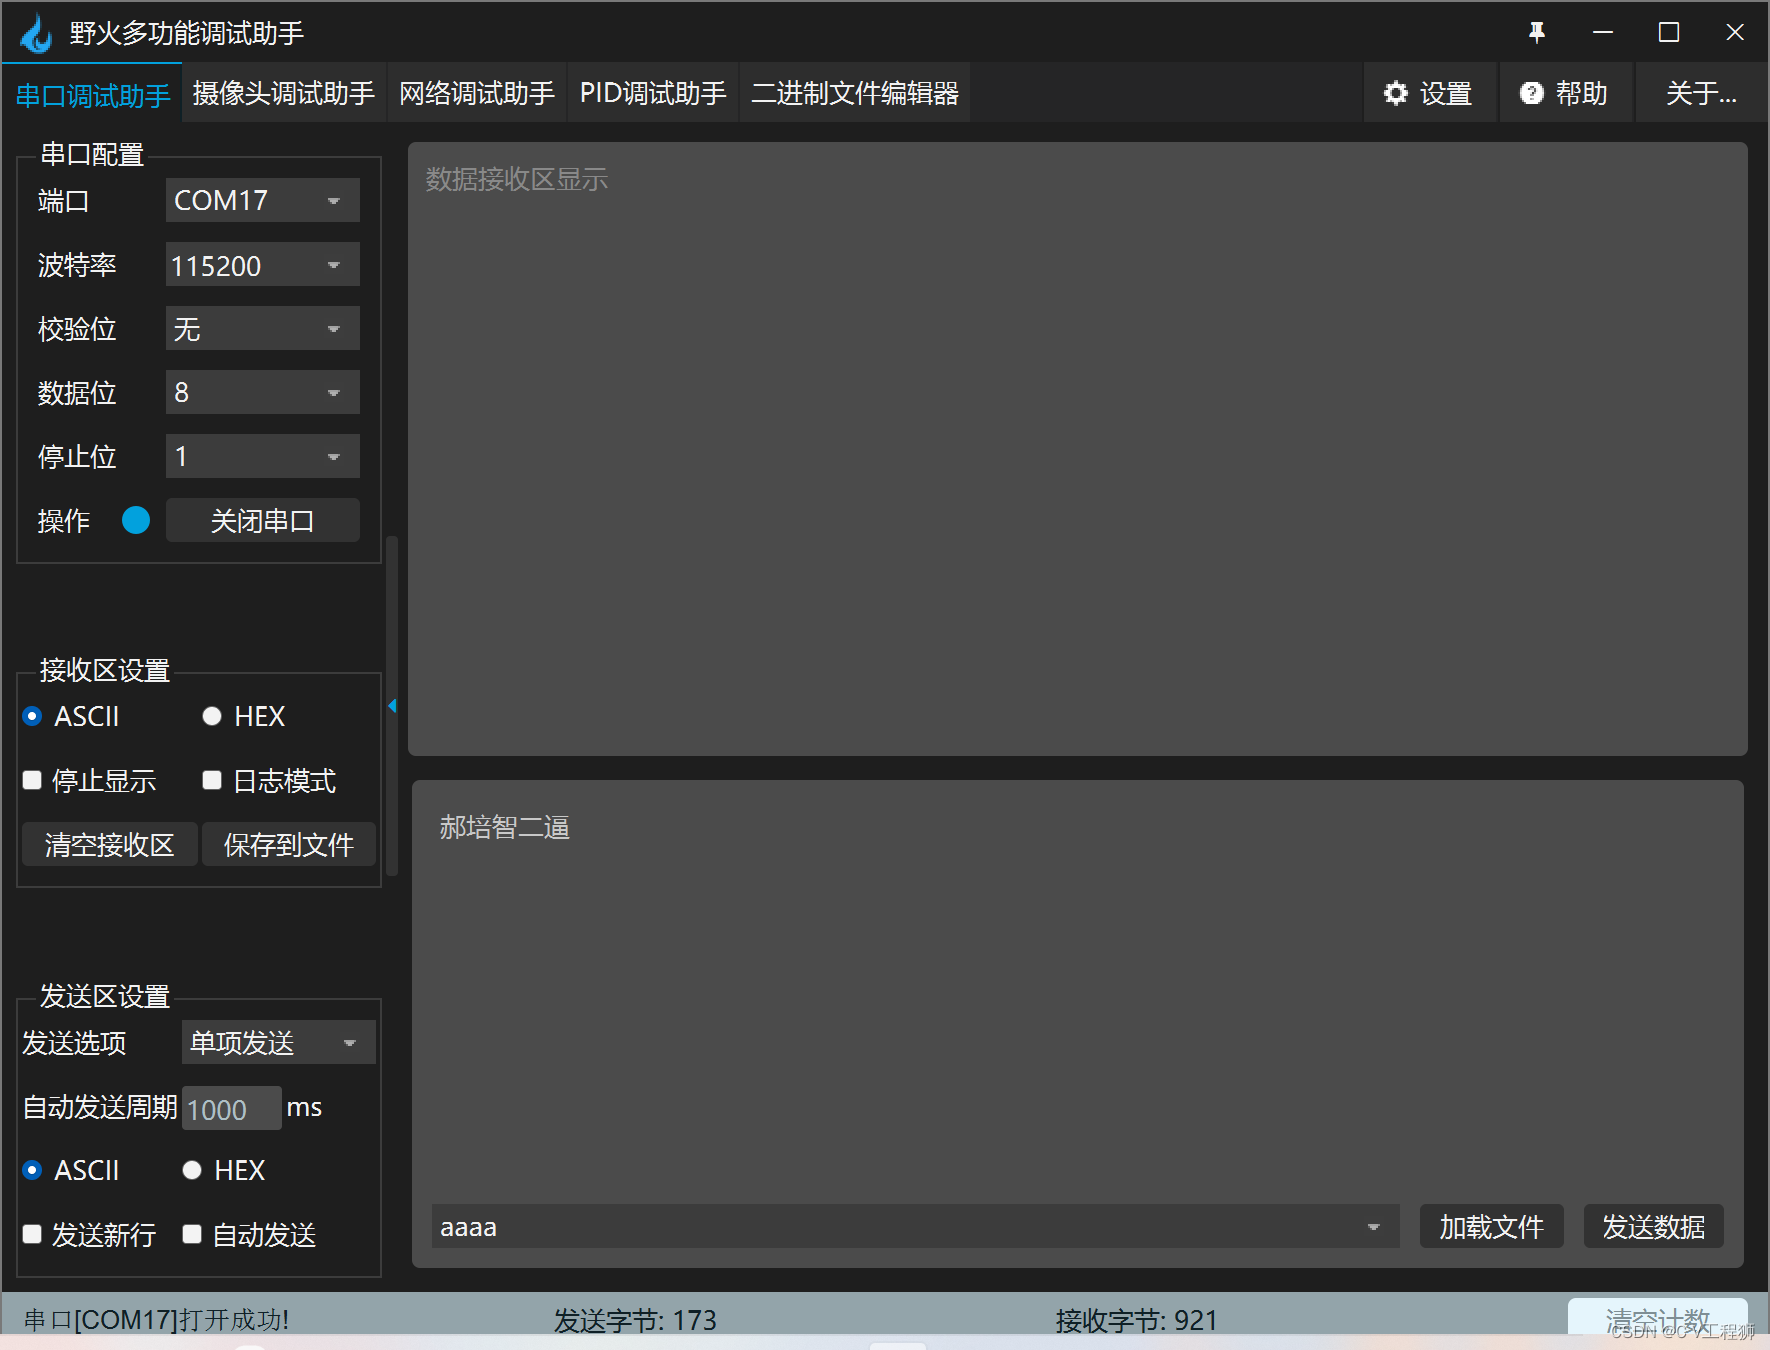This screenshot has height=1350, width=1770.
Task: Click the 清空计数 button
Action: tap(1658, 1318)
